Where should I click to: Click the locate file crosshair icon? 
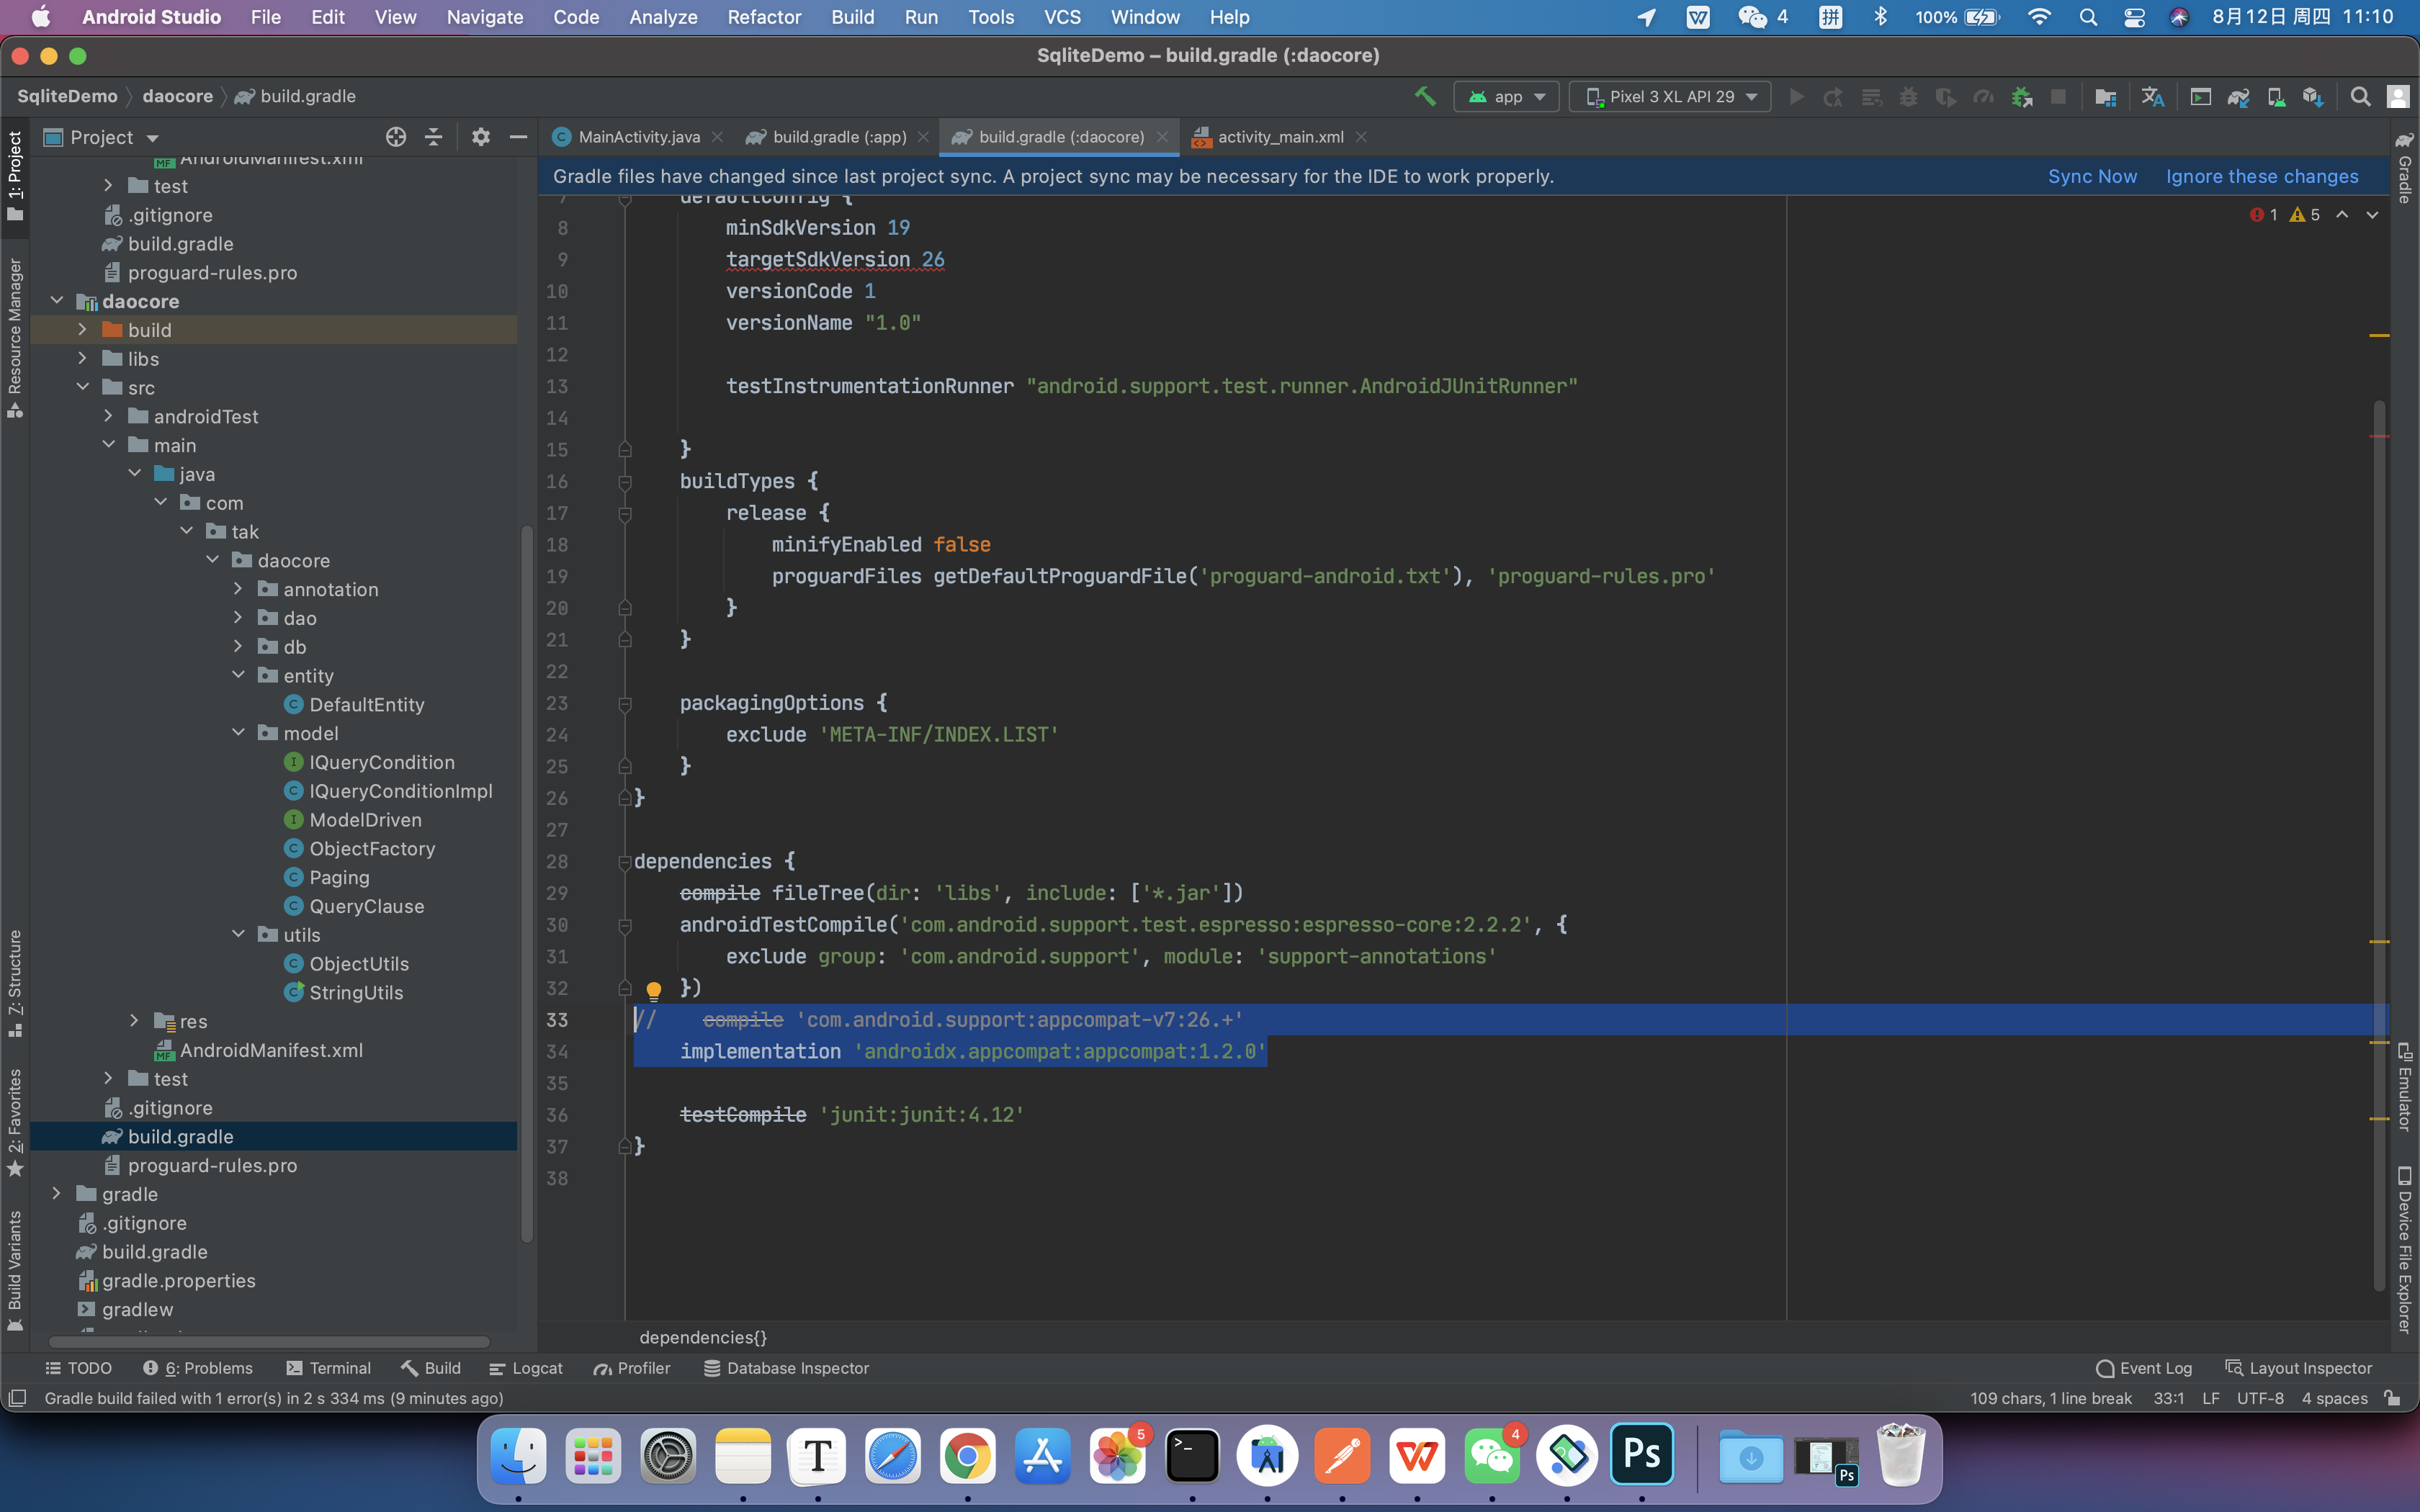pos(396,137)
